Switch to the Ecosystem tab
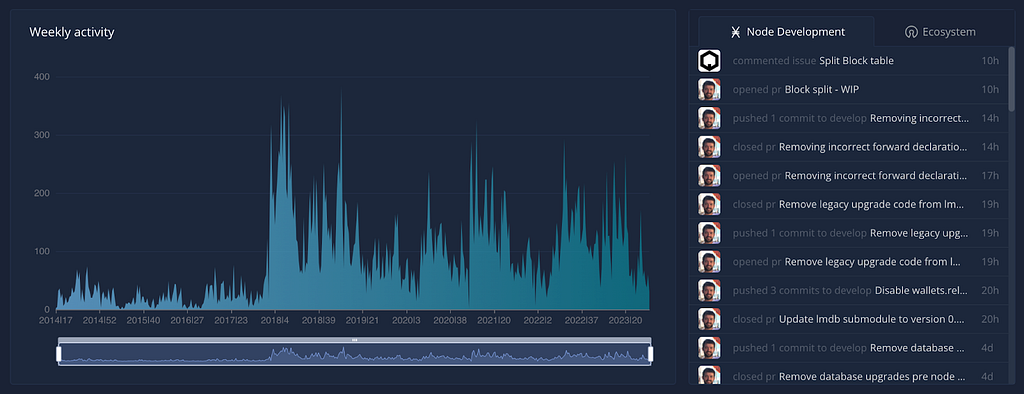Viewport: 1024px width, 394px height. [940, 32]
